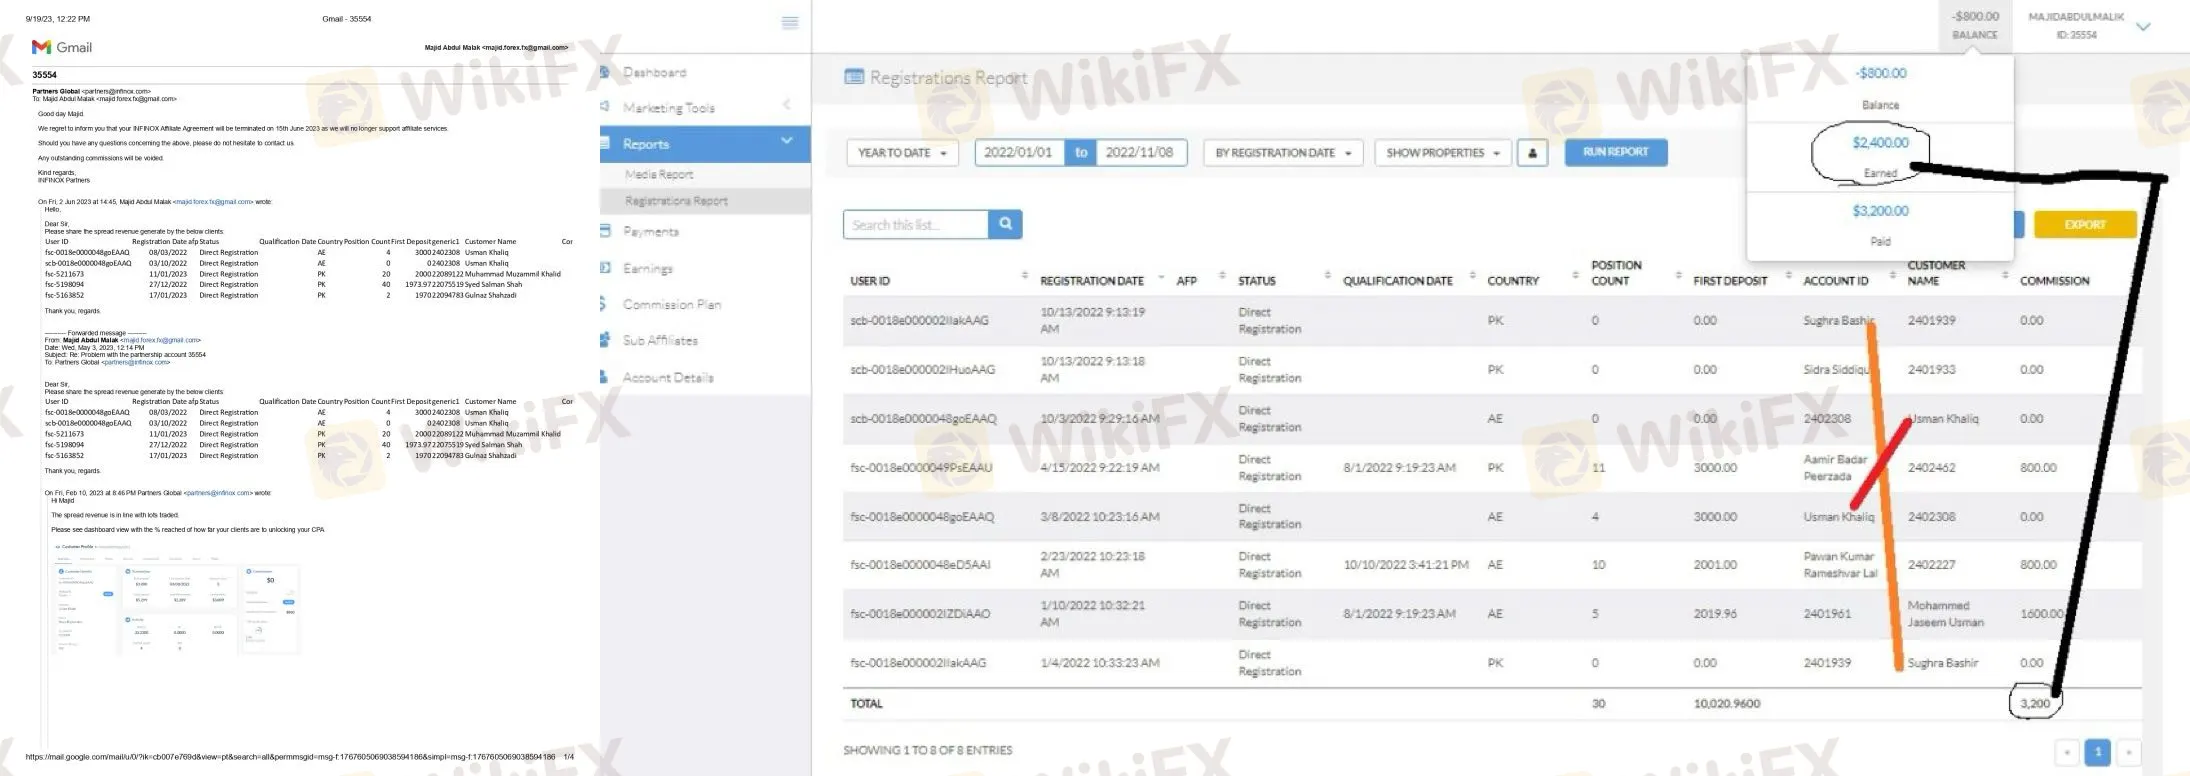Open Show Properties dropdown

(1442, 153)
